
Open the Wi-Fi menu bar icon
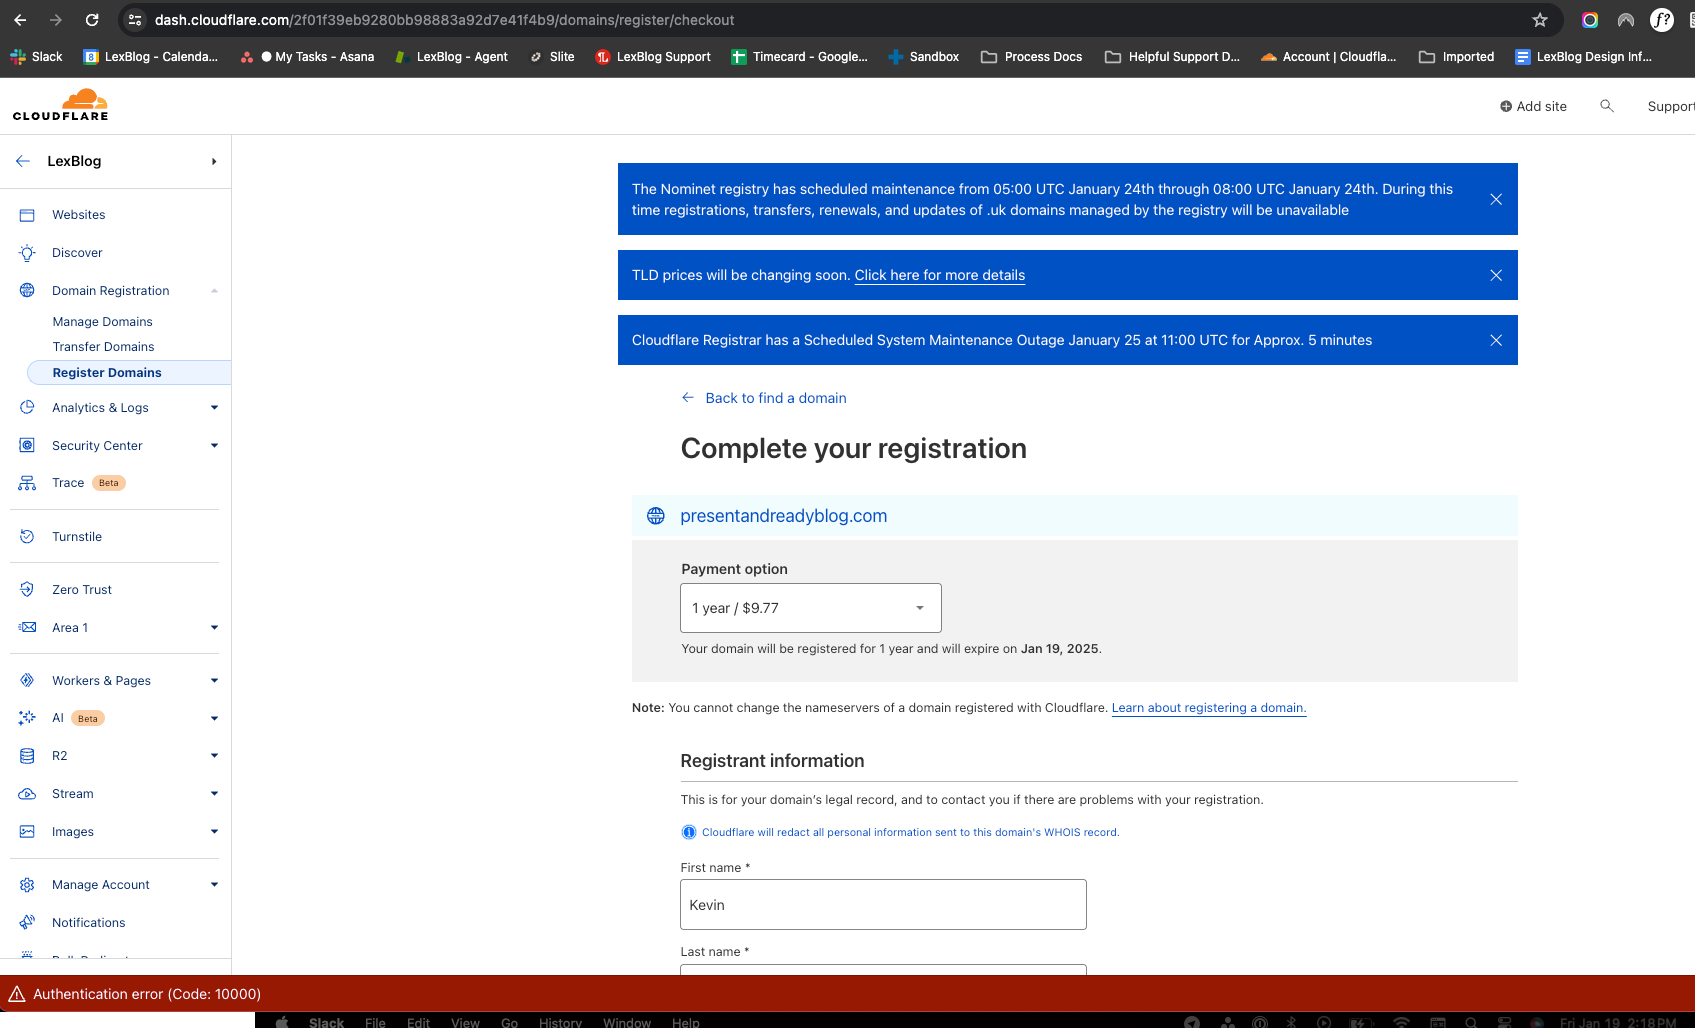(x=1400, y=1022)
